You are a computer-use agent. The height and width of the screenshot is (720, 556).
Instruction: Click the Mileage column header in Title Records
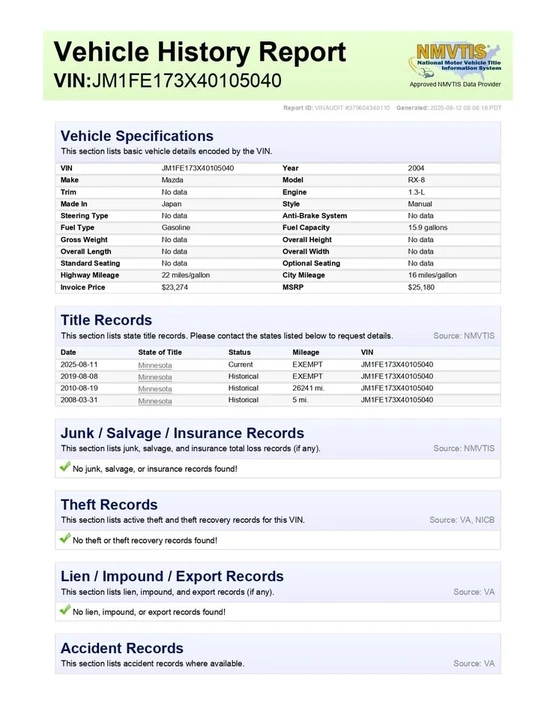306,352
